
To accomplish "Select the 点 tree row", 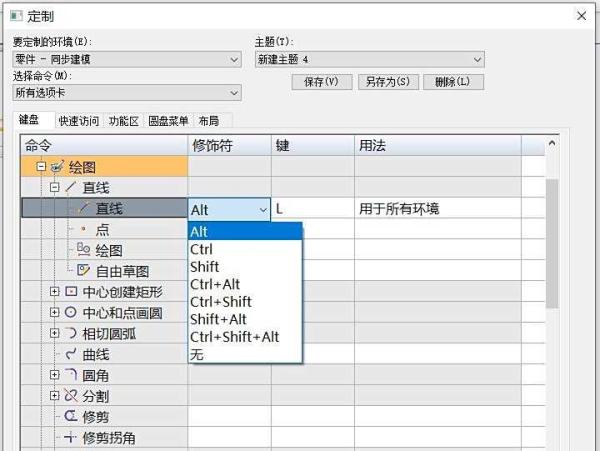I will tap(102, 230).
